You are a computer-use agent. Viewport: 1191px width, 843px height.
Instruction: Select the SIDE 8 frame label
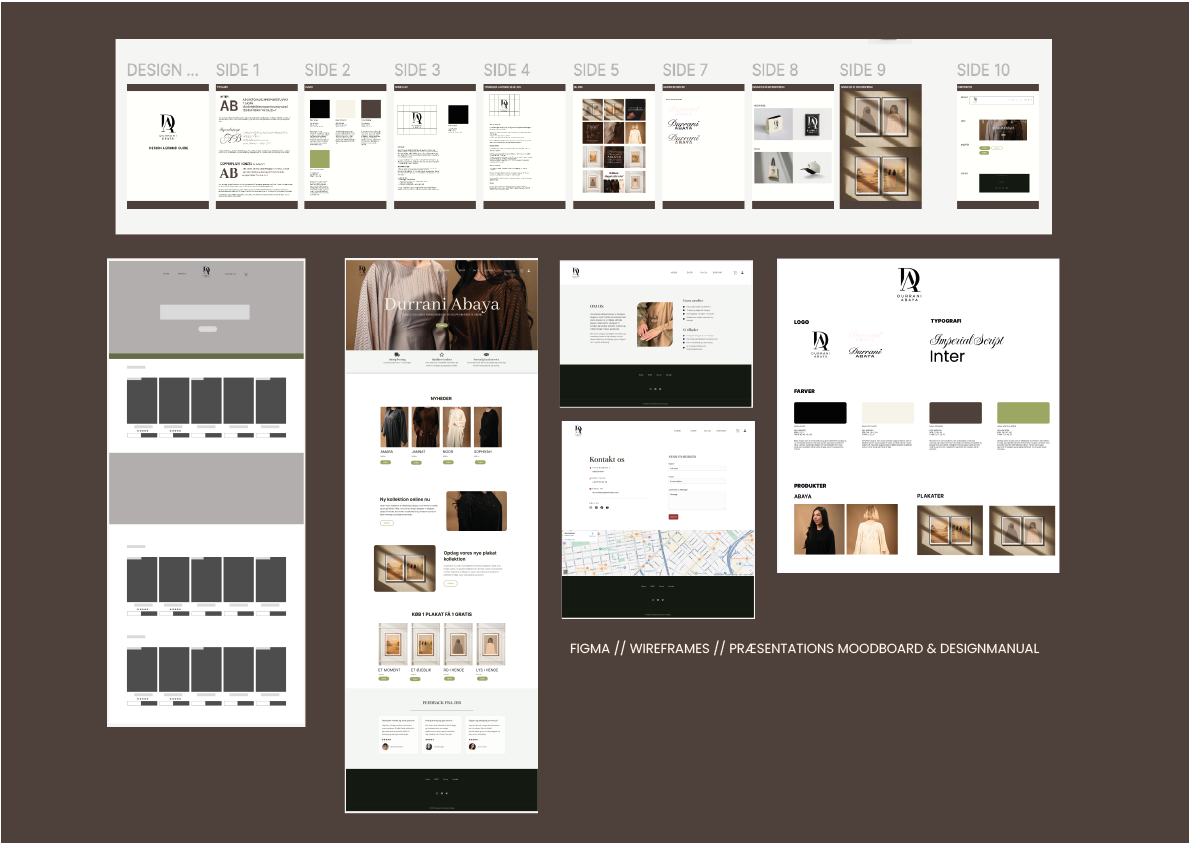(775, 70)
